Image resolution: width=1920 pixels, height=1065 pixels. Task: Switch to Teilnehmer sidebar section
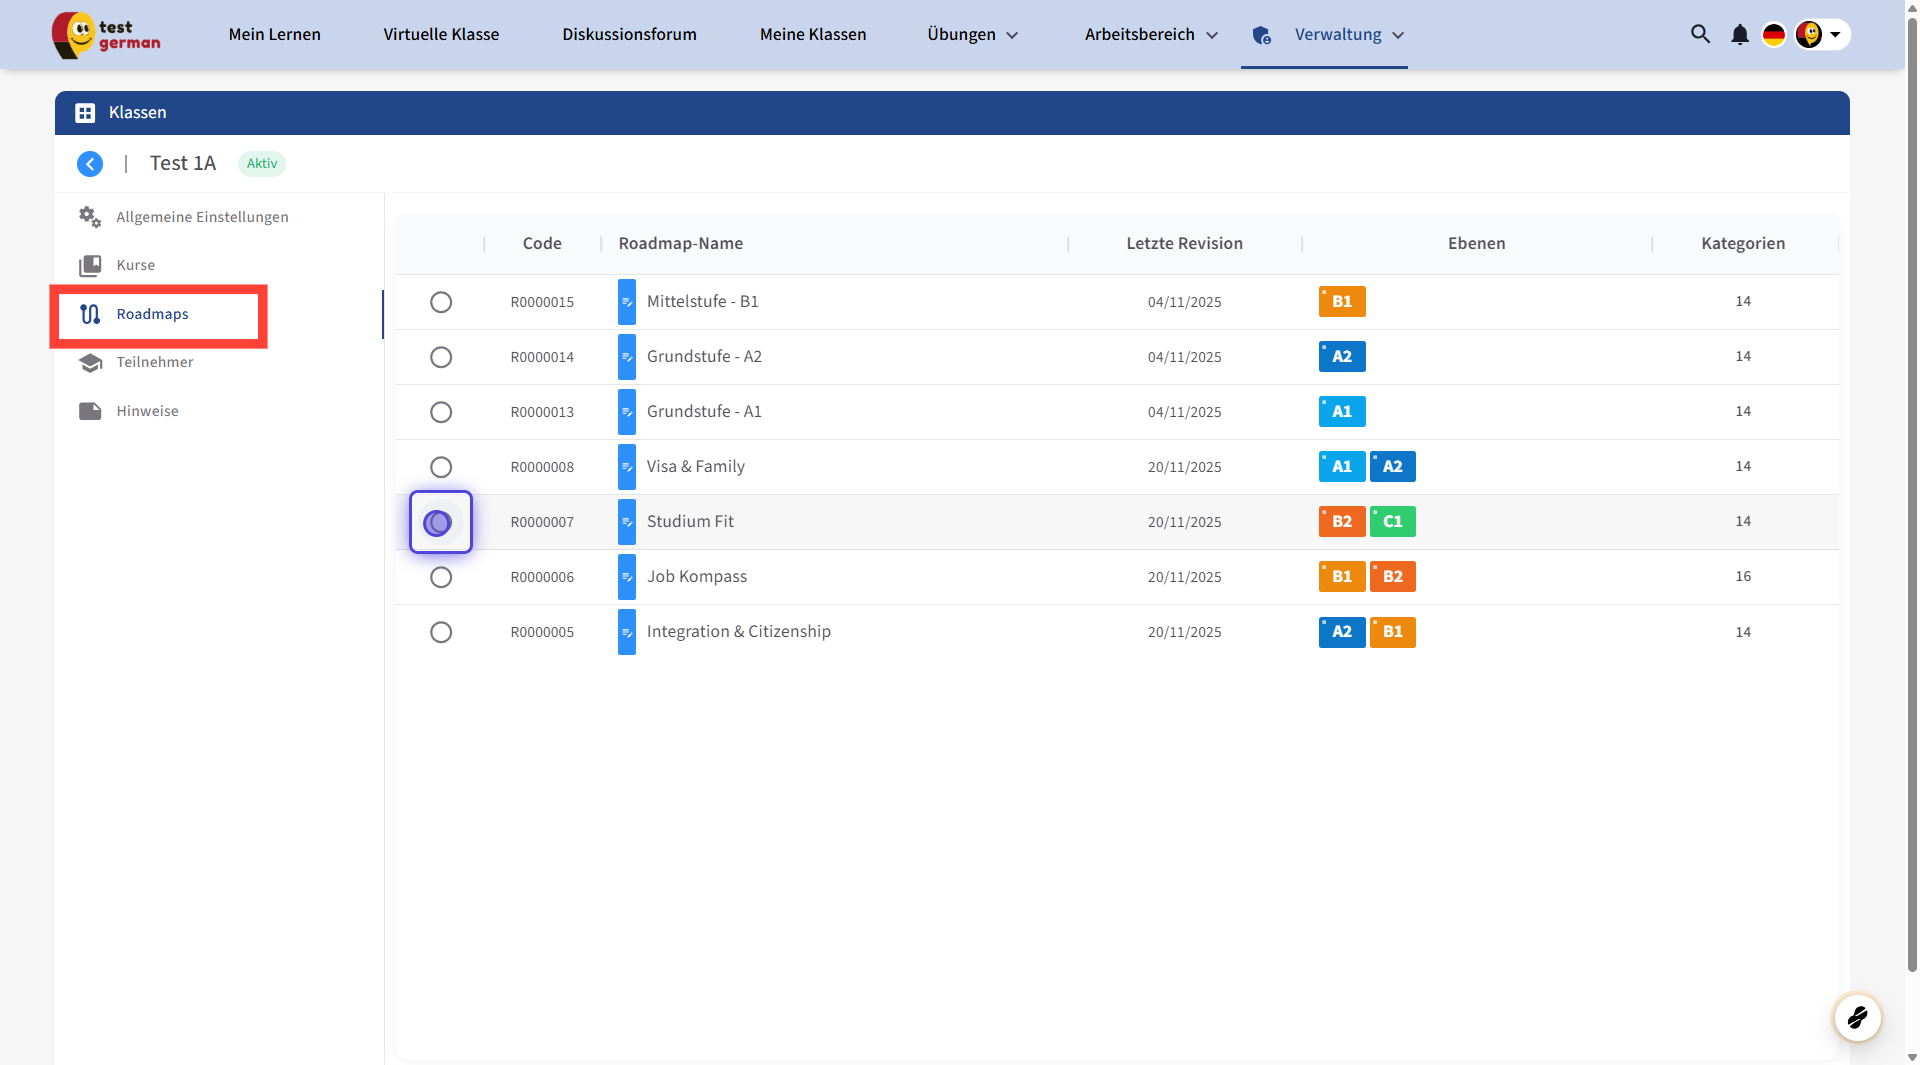155,362
